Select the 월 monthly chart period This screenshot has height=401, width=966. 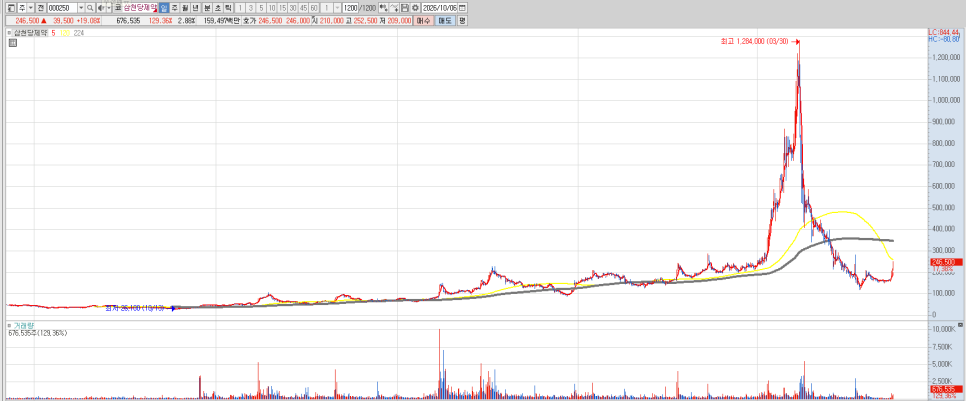(x=185, y=8)
